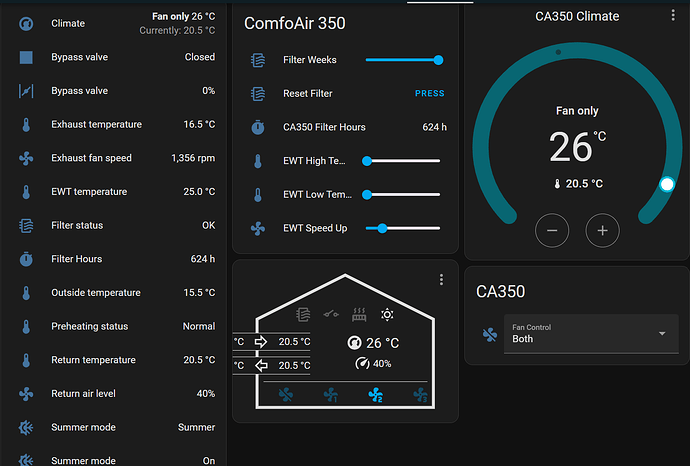Click the CA350 Filter Hours timer icon
This screenshot has width=690, height=466.
click(258, 127)
